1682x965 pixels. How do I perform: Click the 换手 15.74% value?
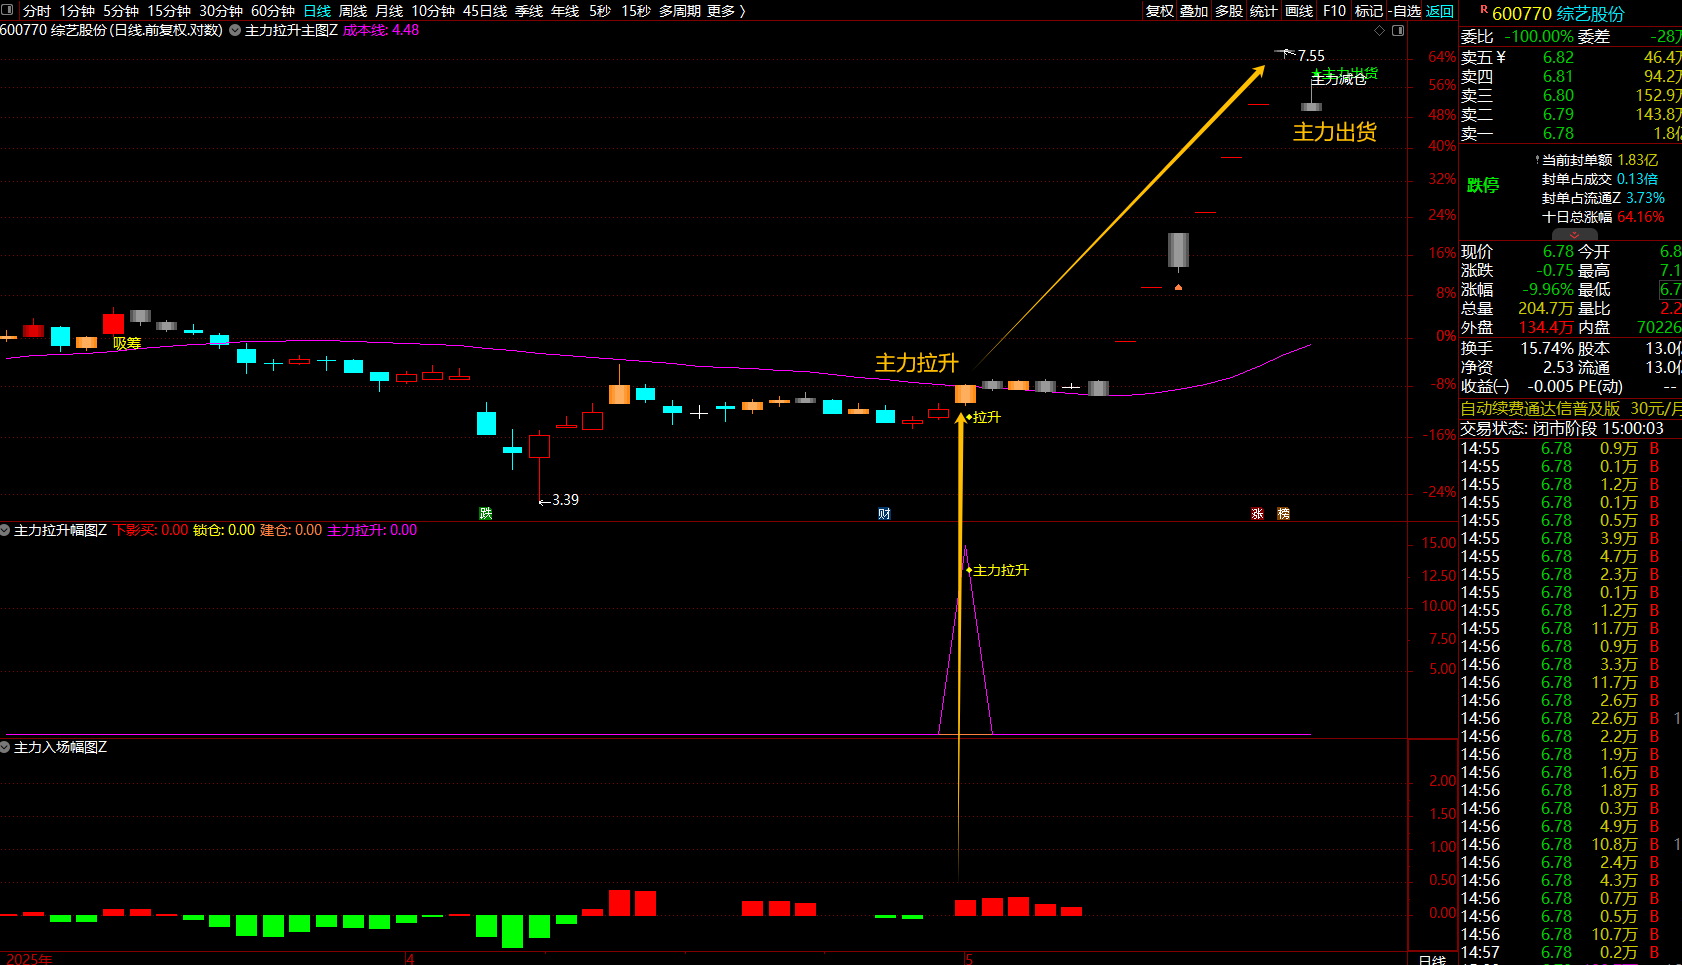(1547, 348)
